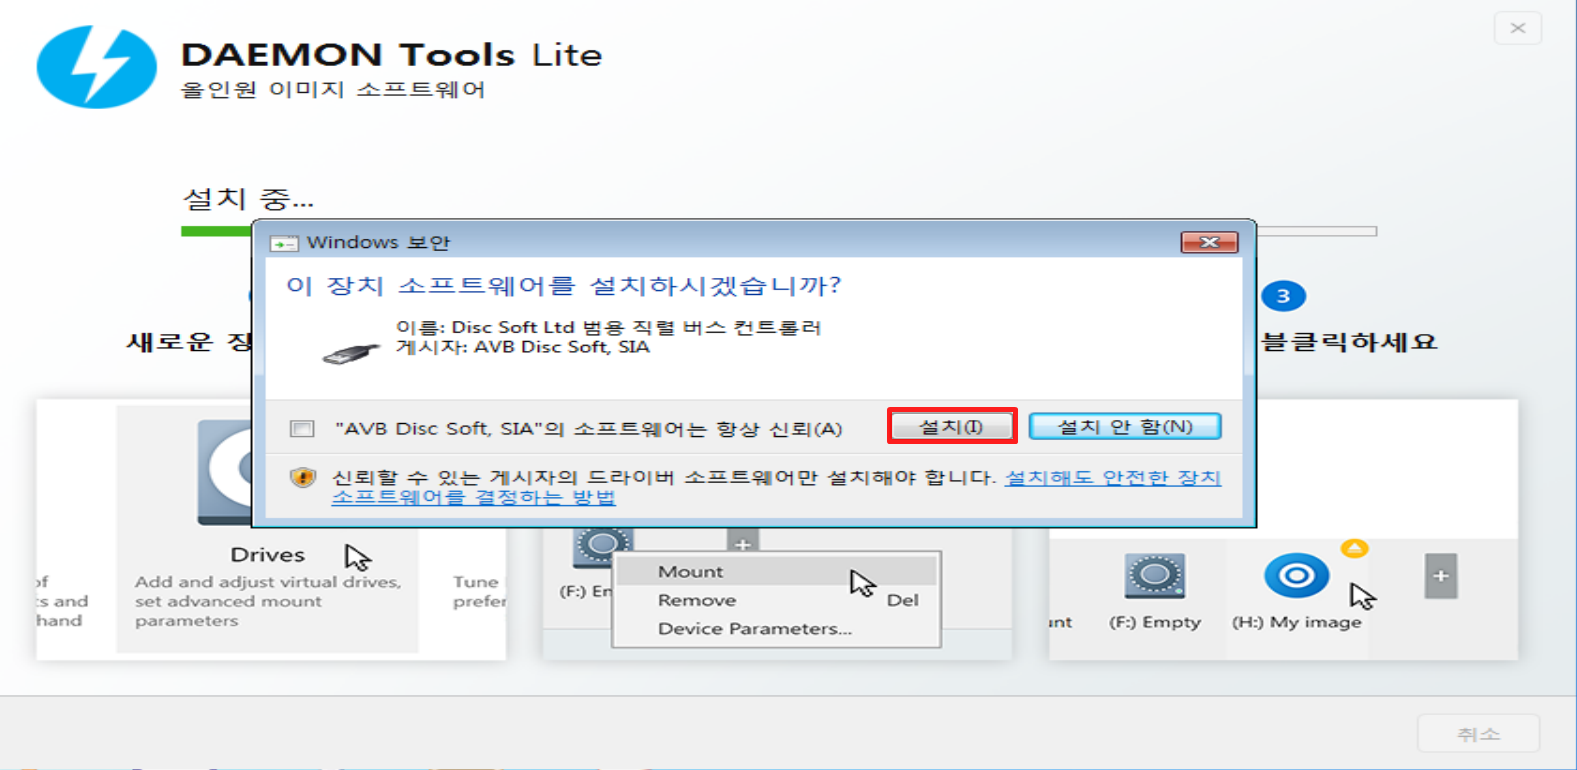Screen dimensions: 1577x770
Task: Click the Drives disc icon
Action: click(226, 472)
